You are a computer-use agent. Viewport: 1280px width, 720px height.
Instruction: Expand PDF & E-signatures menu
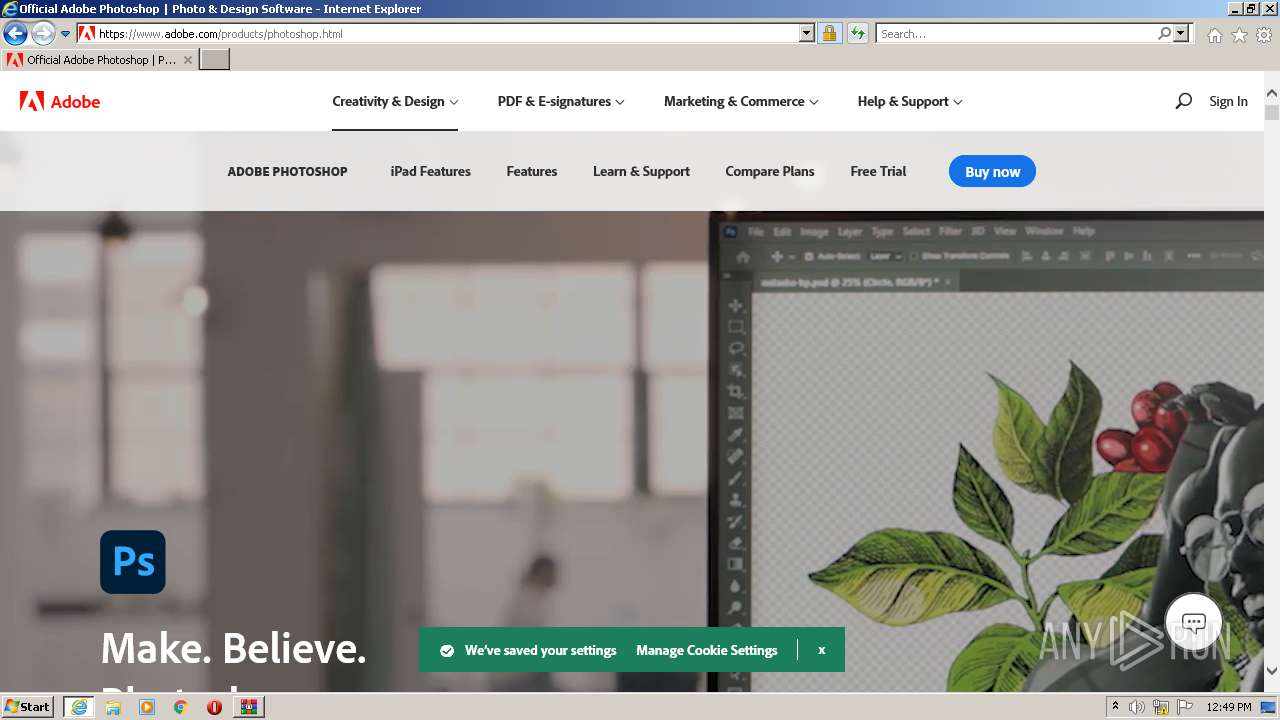point(561,101)
